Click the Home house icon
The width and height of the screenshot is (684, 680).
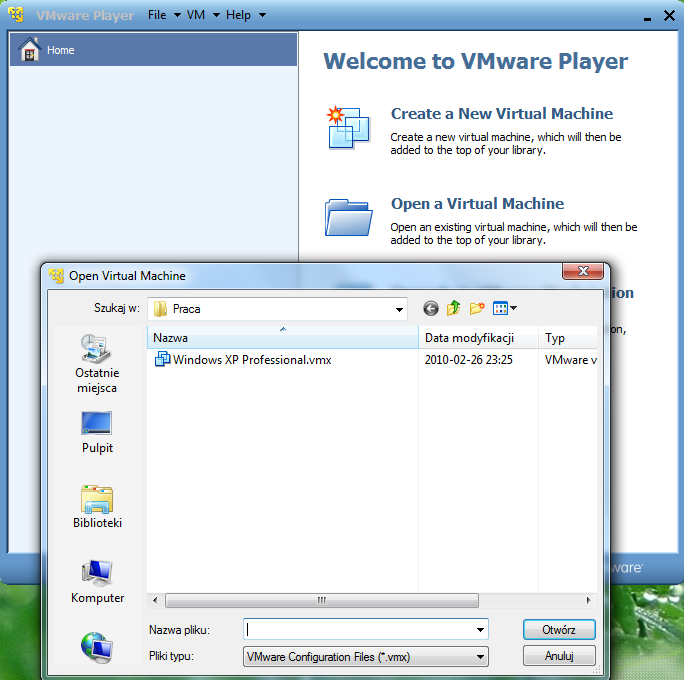coord(30,49)
